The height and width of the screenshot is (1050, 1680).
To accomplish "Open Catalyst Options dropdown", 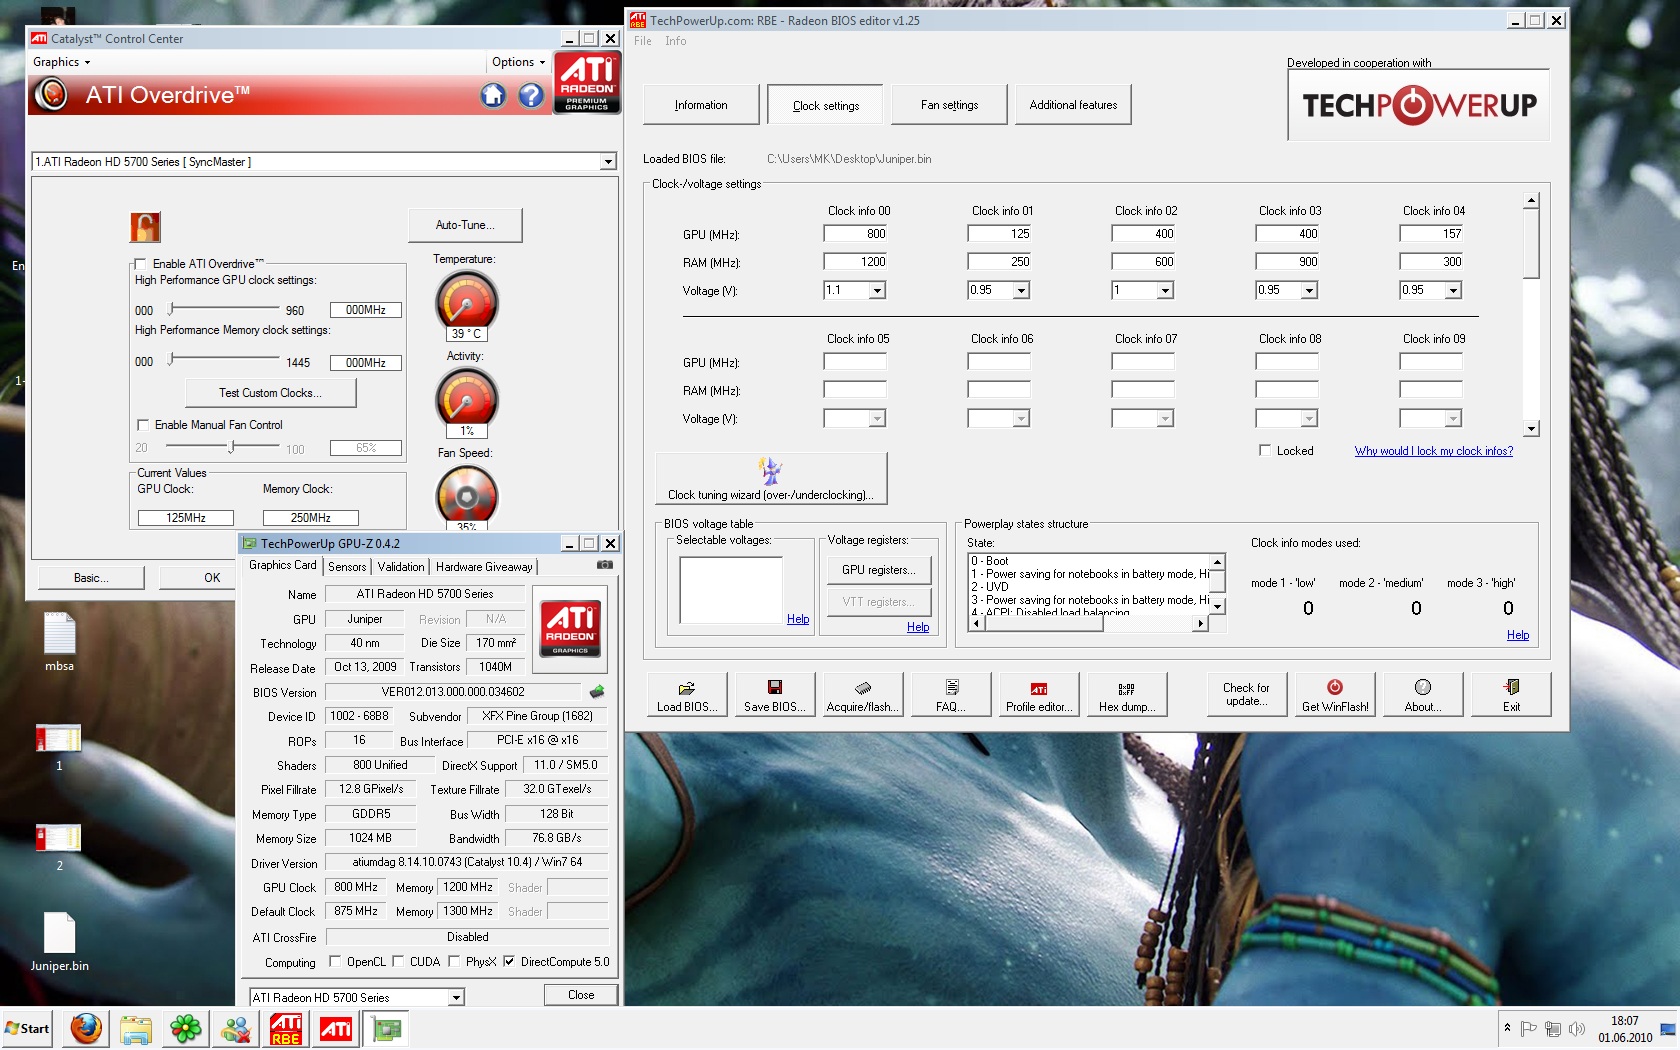I will tap(518, 62).
